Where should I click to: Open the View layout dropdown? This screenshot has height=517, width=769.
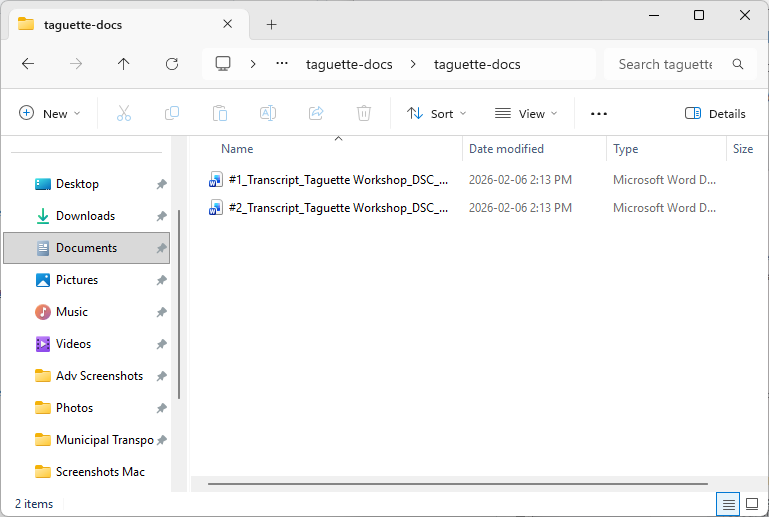[526, 114]
